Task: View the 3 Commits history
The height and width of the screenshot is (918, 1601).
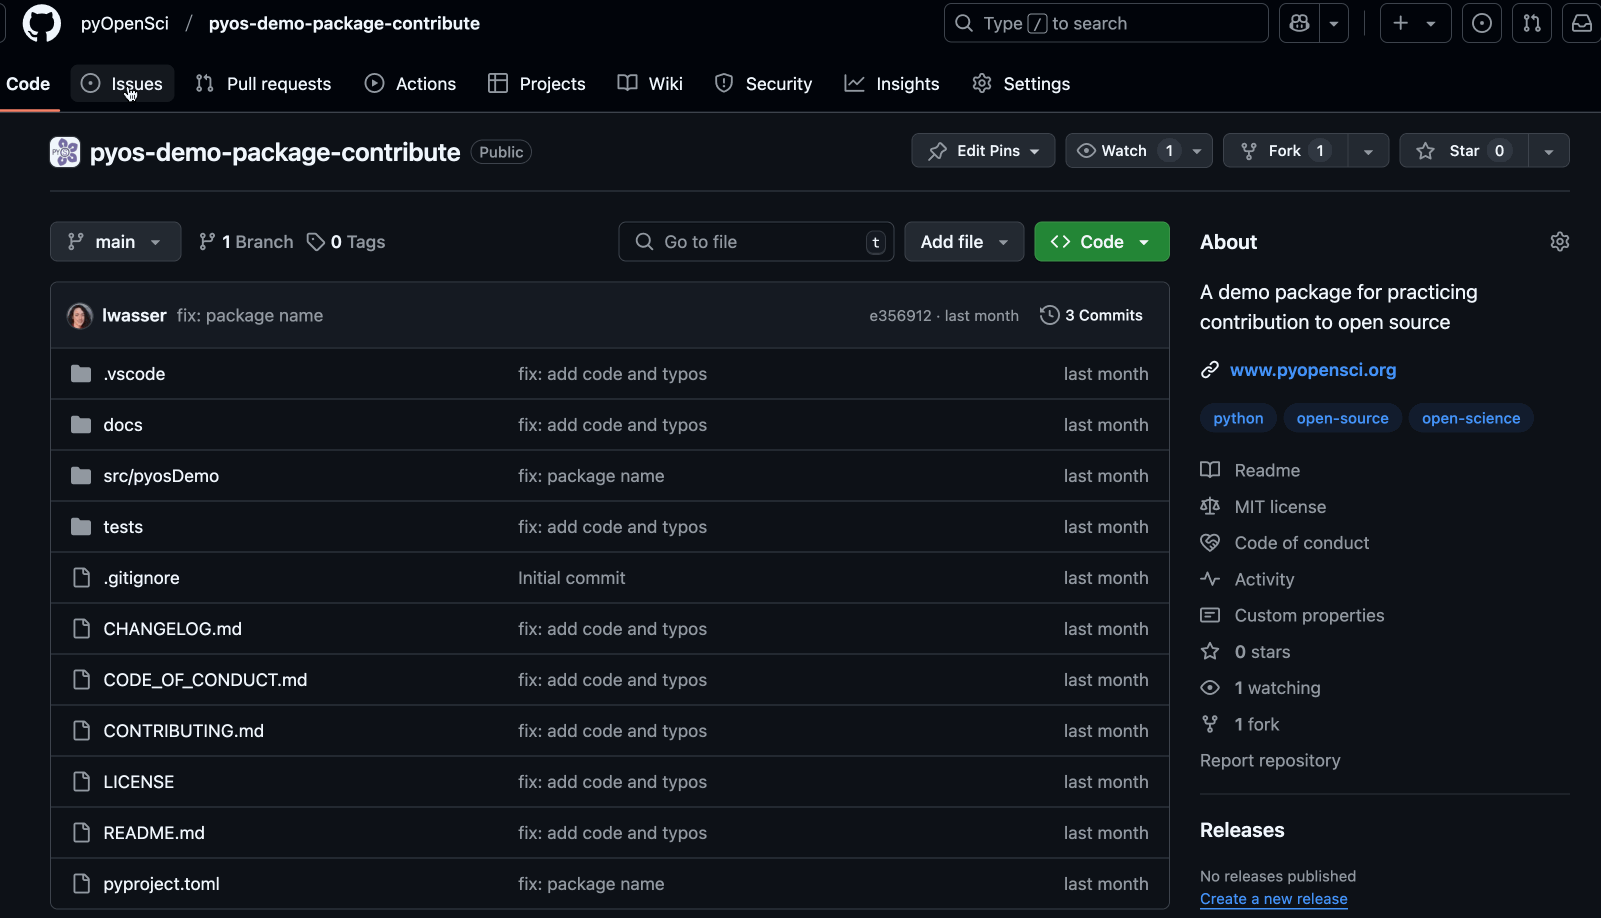Action: [x=1091, y=315]
